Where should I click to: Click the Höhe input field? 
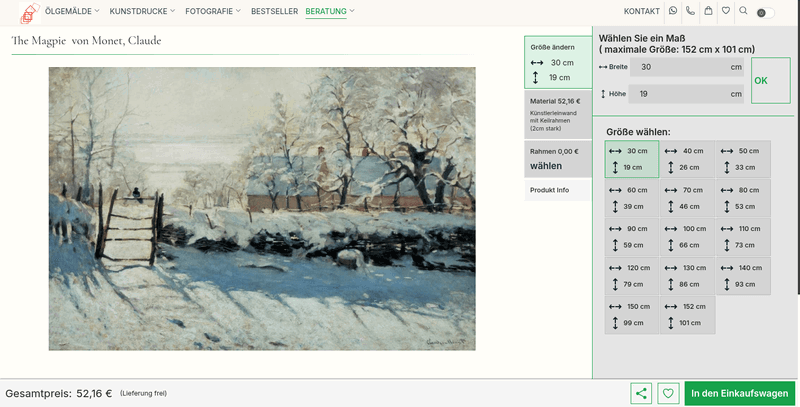(686, 94)
